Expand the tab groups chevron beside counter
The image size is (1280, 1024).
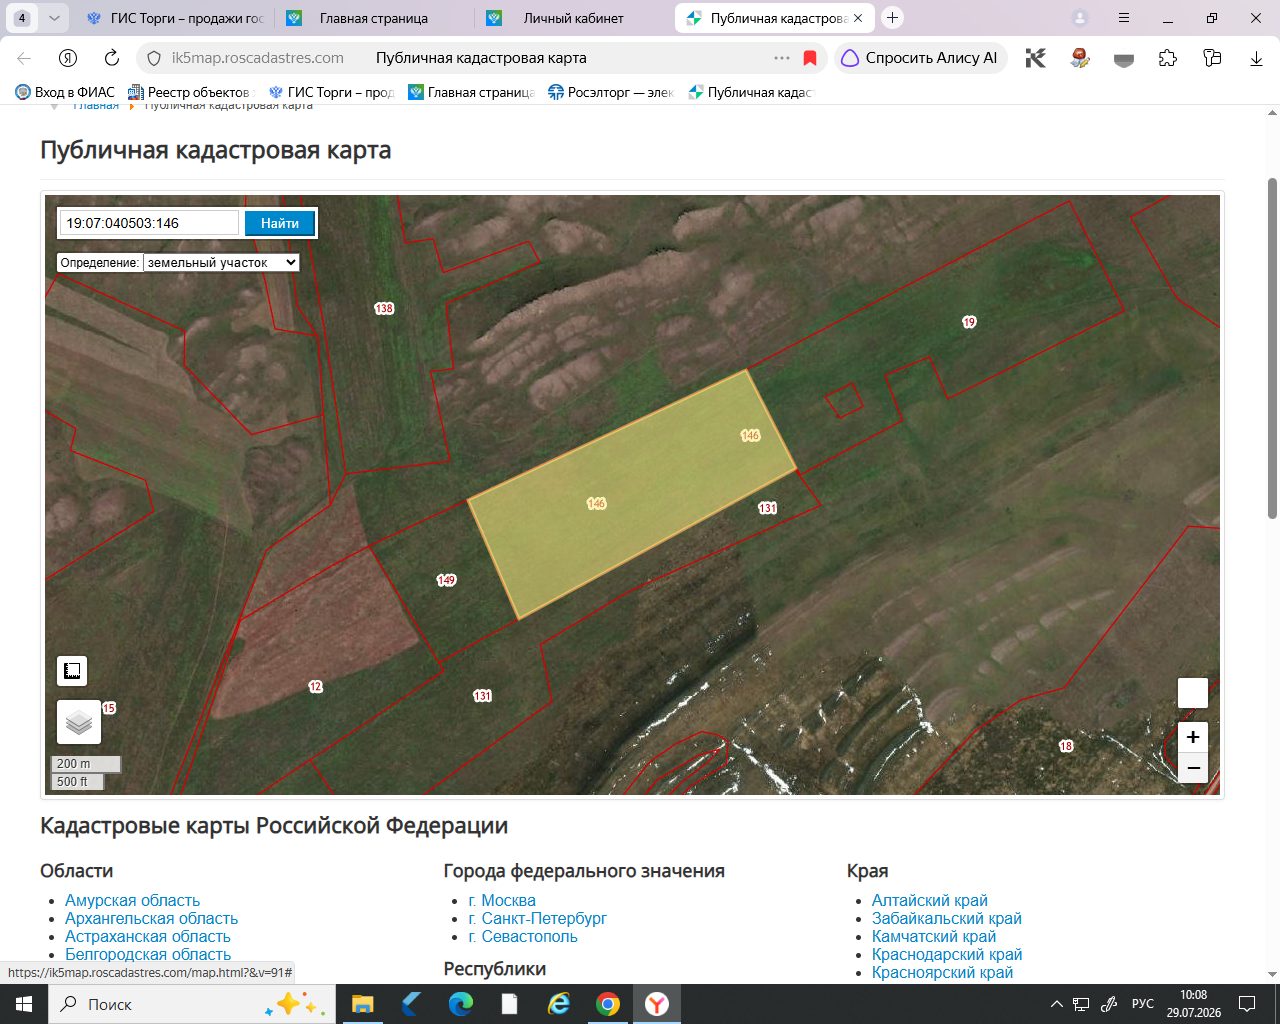point(54,18)
